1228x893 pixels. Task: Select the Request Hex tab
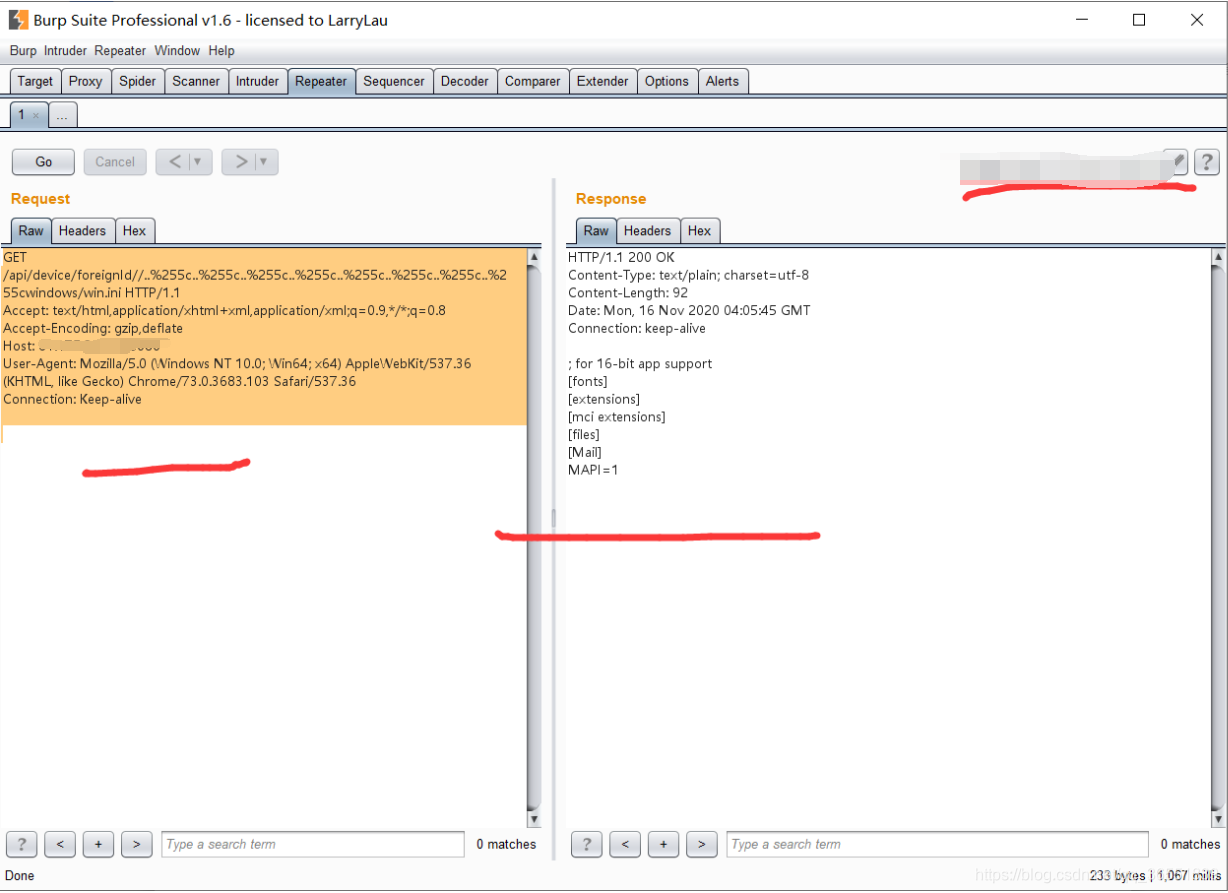tap(134, 231)
